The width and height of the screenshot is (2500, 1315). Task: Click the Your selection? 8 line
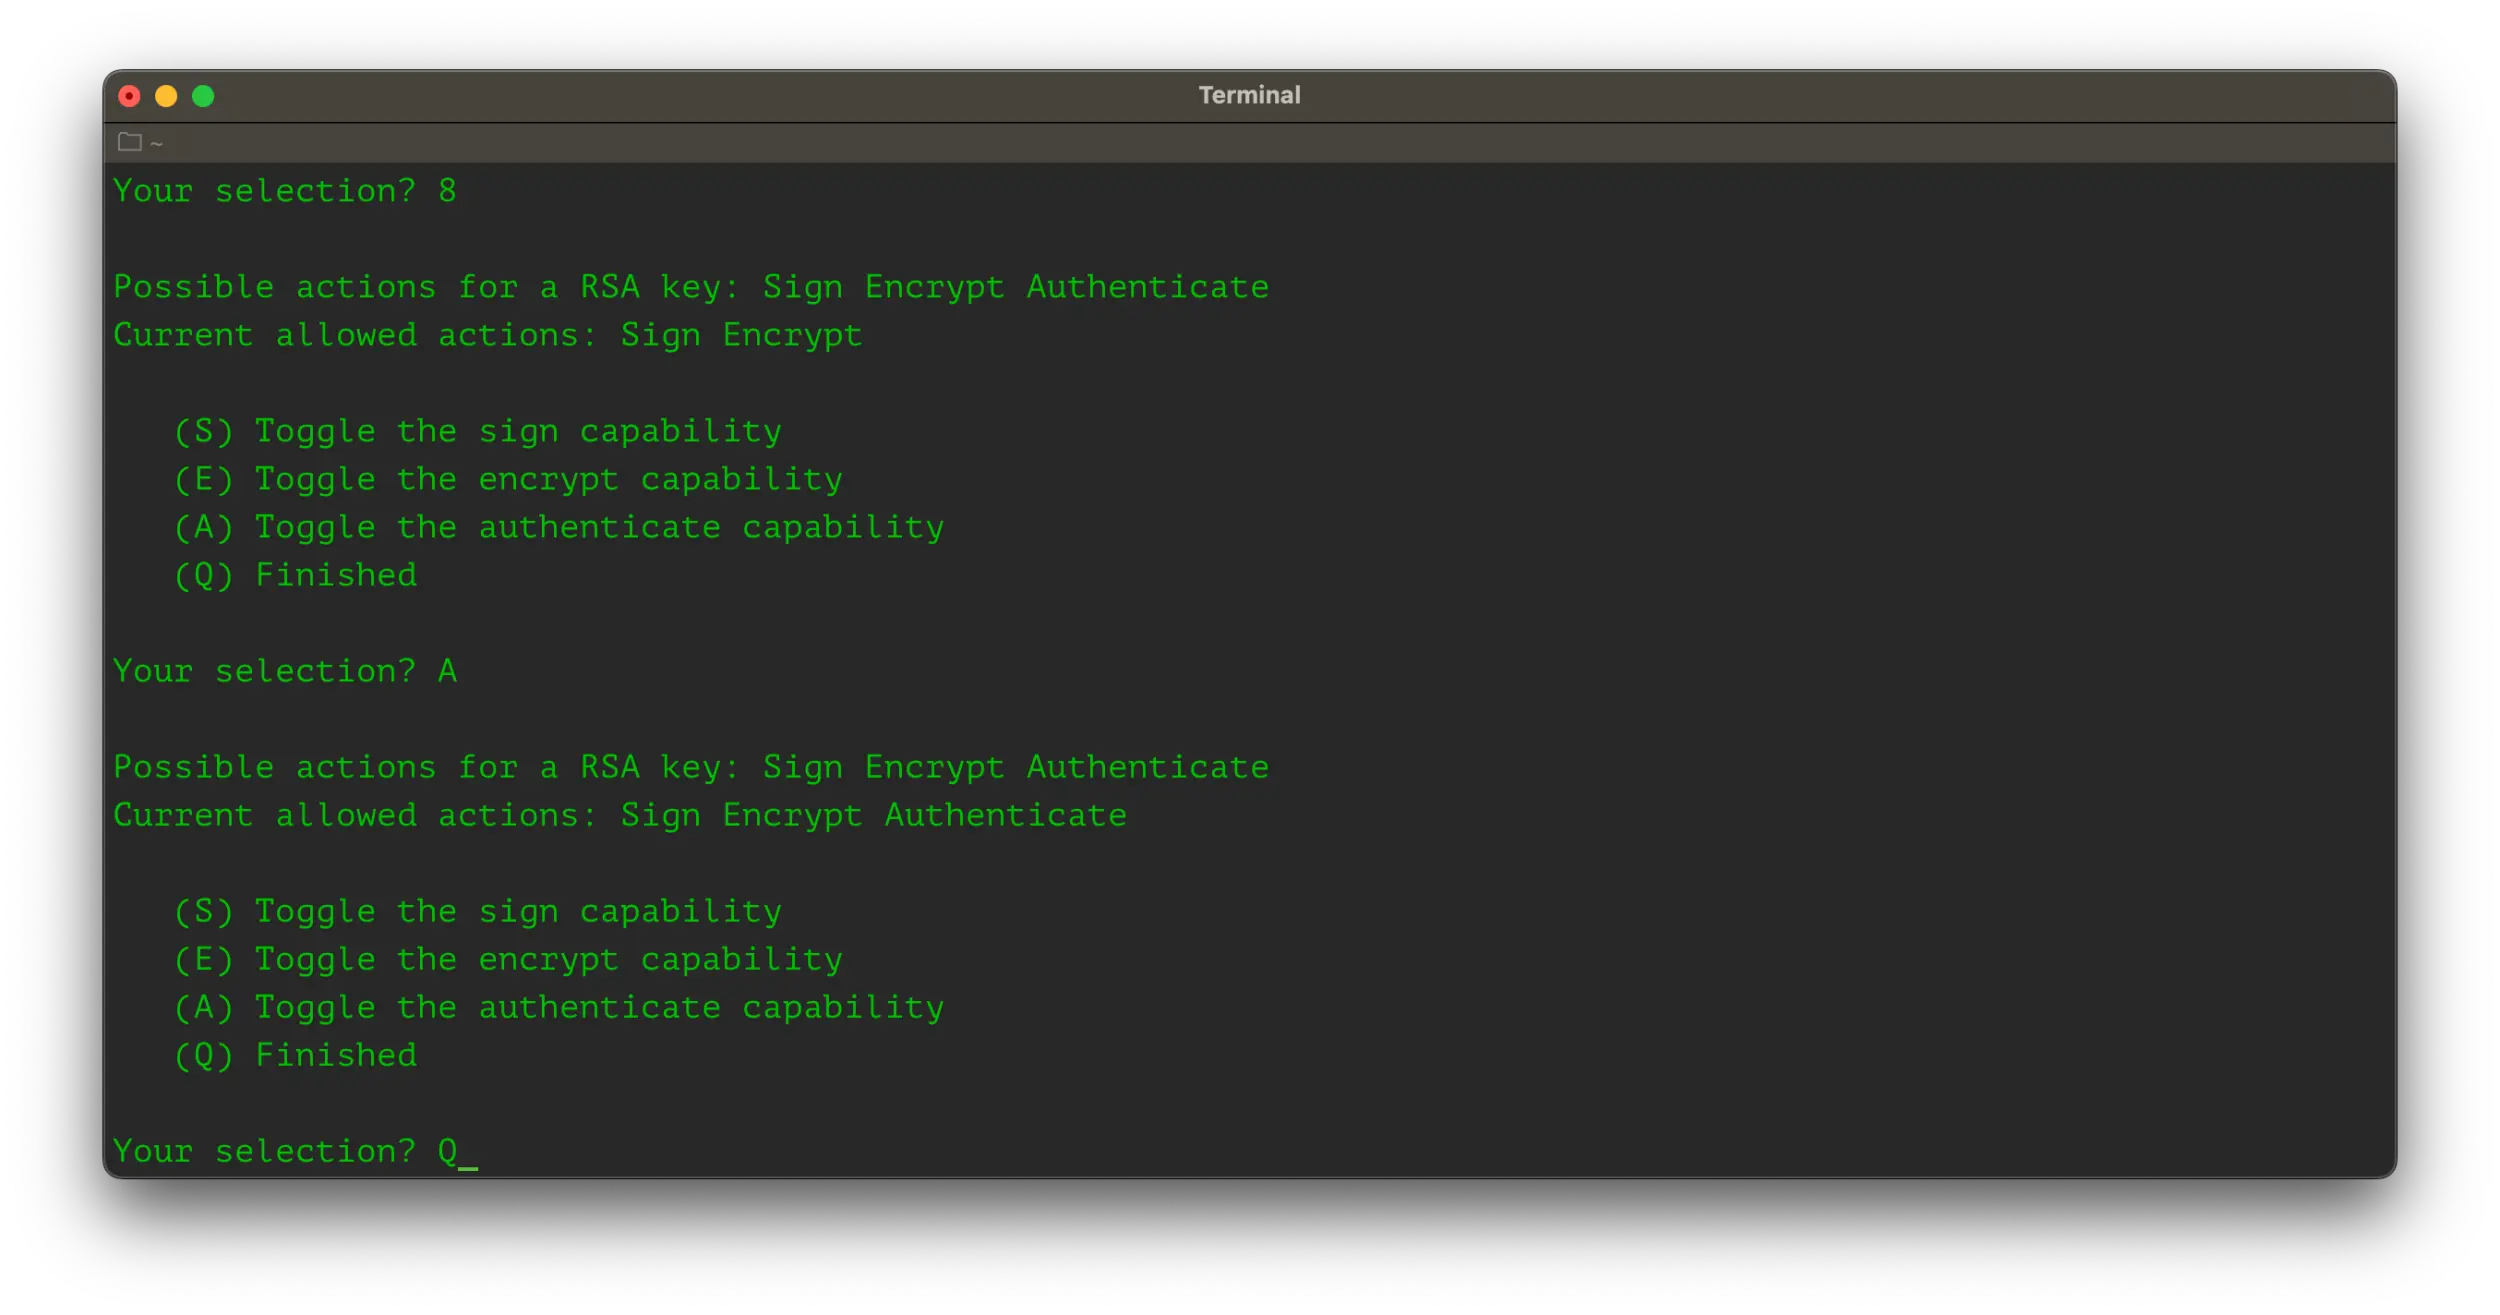click(285, 190)
